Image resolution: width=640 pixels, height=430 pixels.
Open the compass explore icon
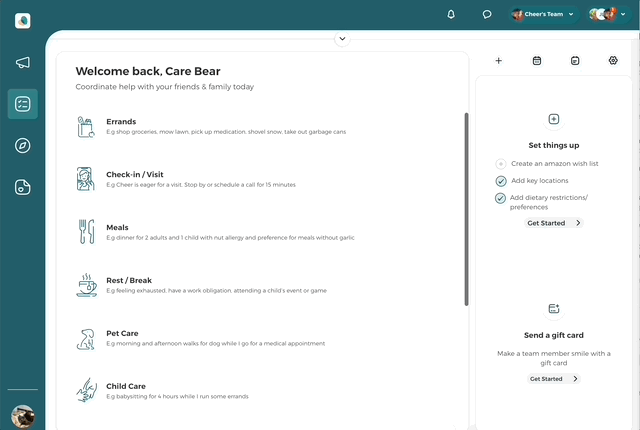(22, 146)
